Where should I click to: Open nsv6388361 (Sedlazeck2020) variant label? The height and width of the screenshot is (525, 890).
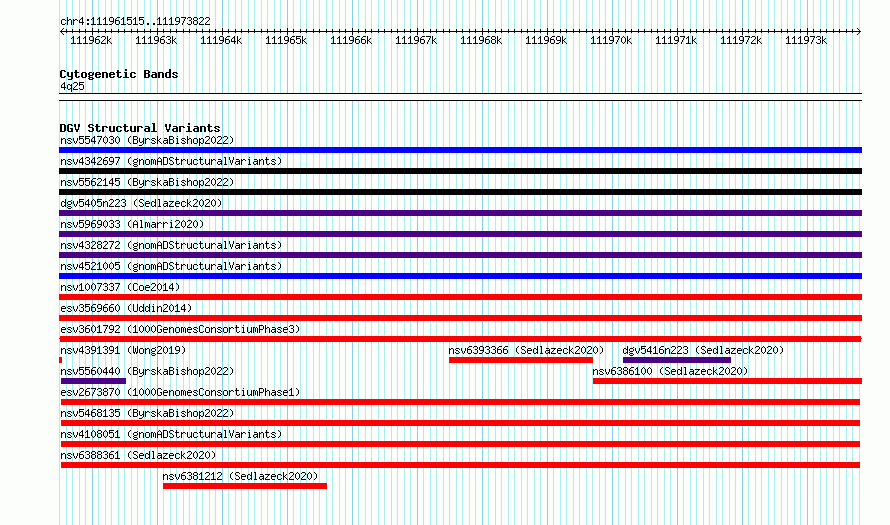[x=138, y=455]
